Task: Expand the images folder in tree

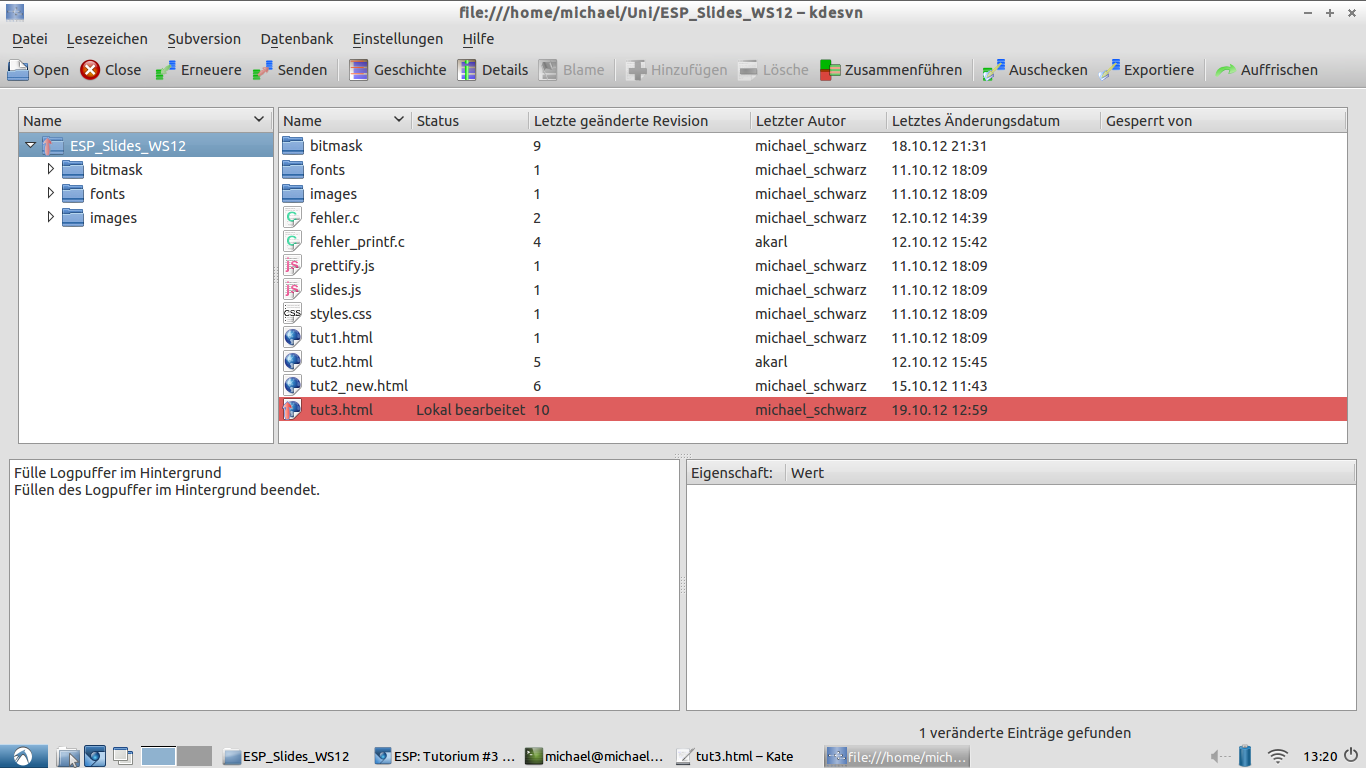Action: 50,217
